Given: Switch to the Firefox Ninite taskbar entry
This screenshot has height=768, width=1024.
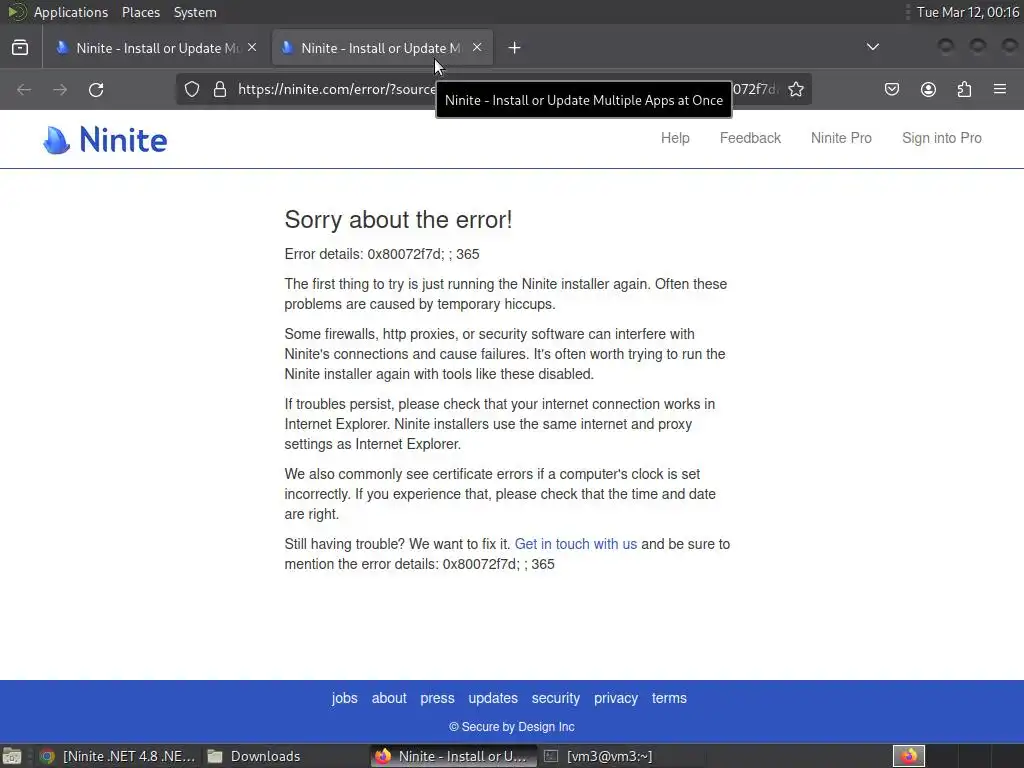Looking at the screenshot, I should coord(453,756).
